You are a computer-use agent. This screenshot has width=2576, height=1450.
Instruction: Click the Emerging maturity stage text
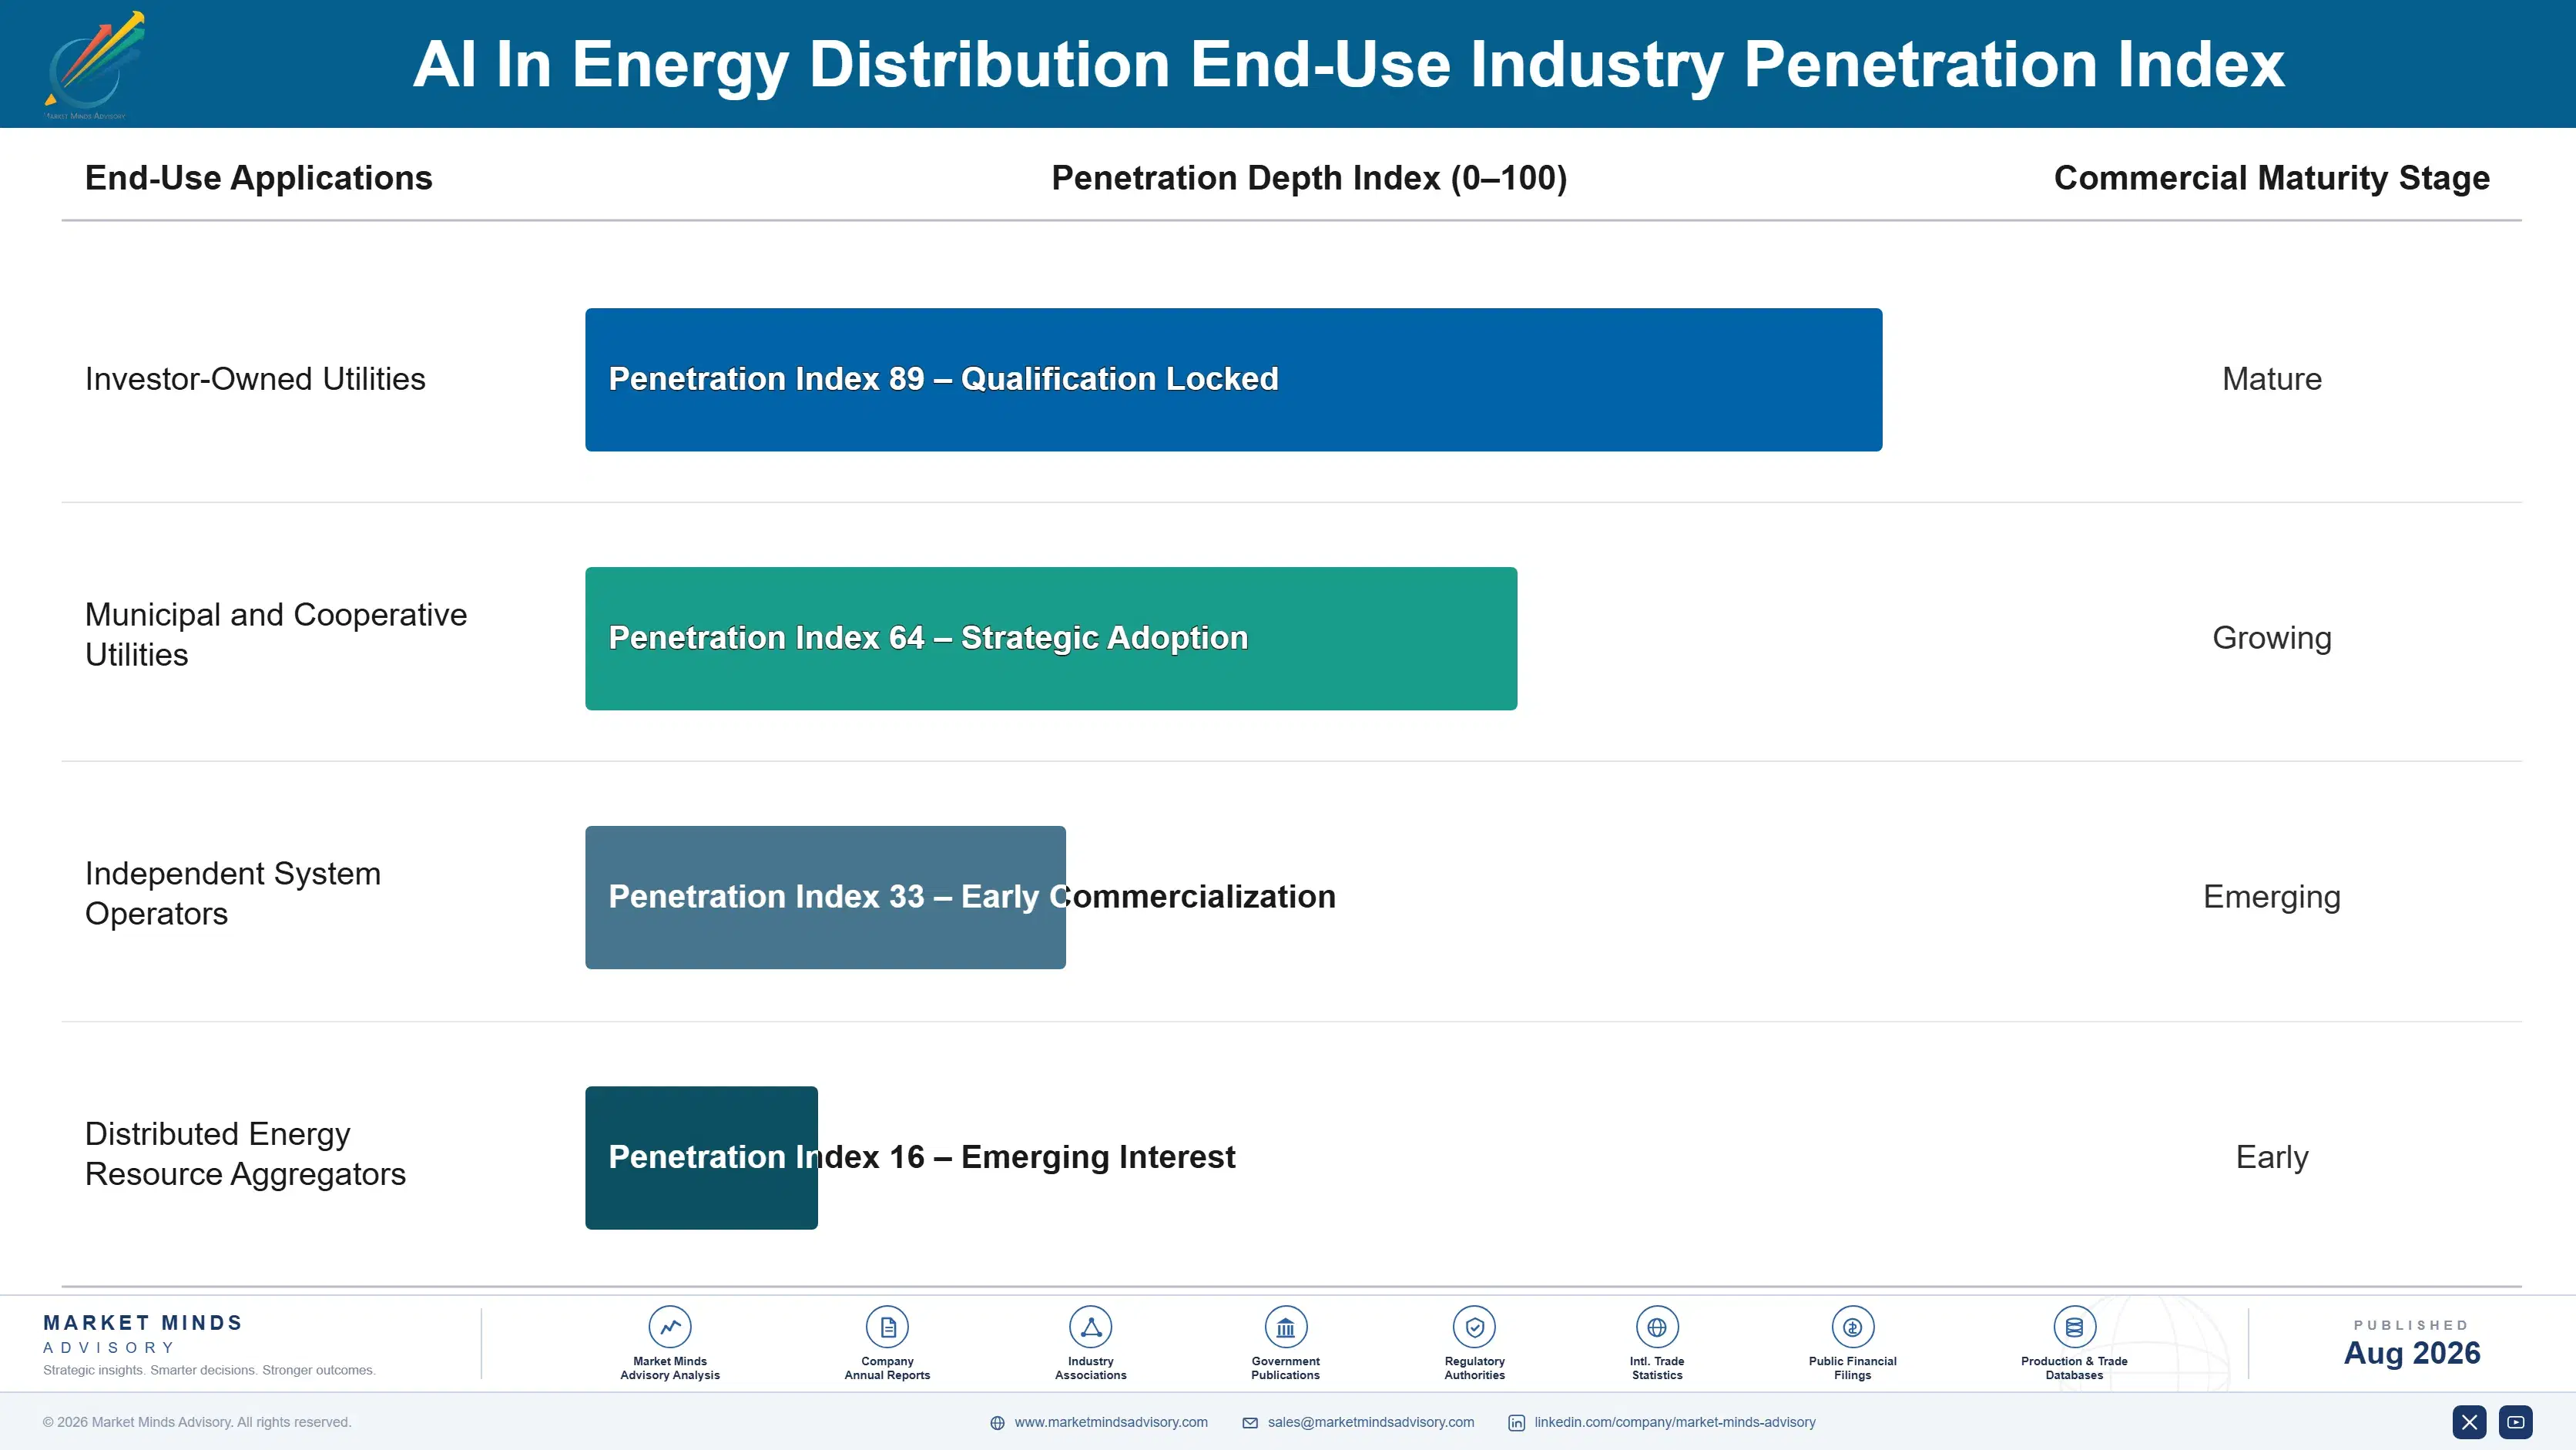point(2272,897)
